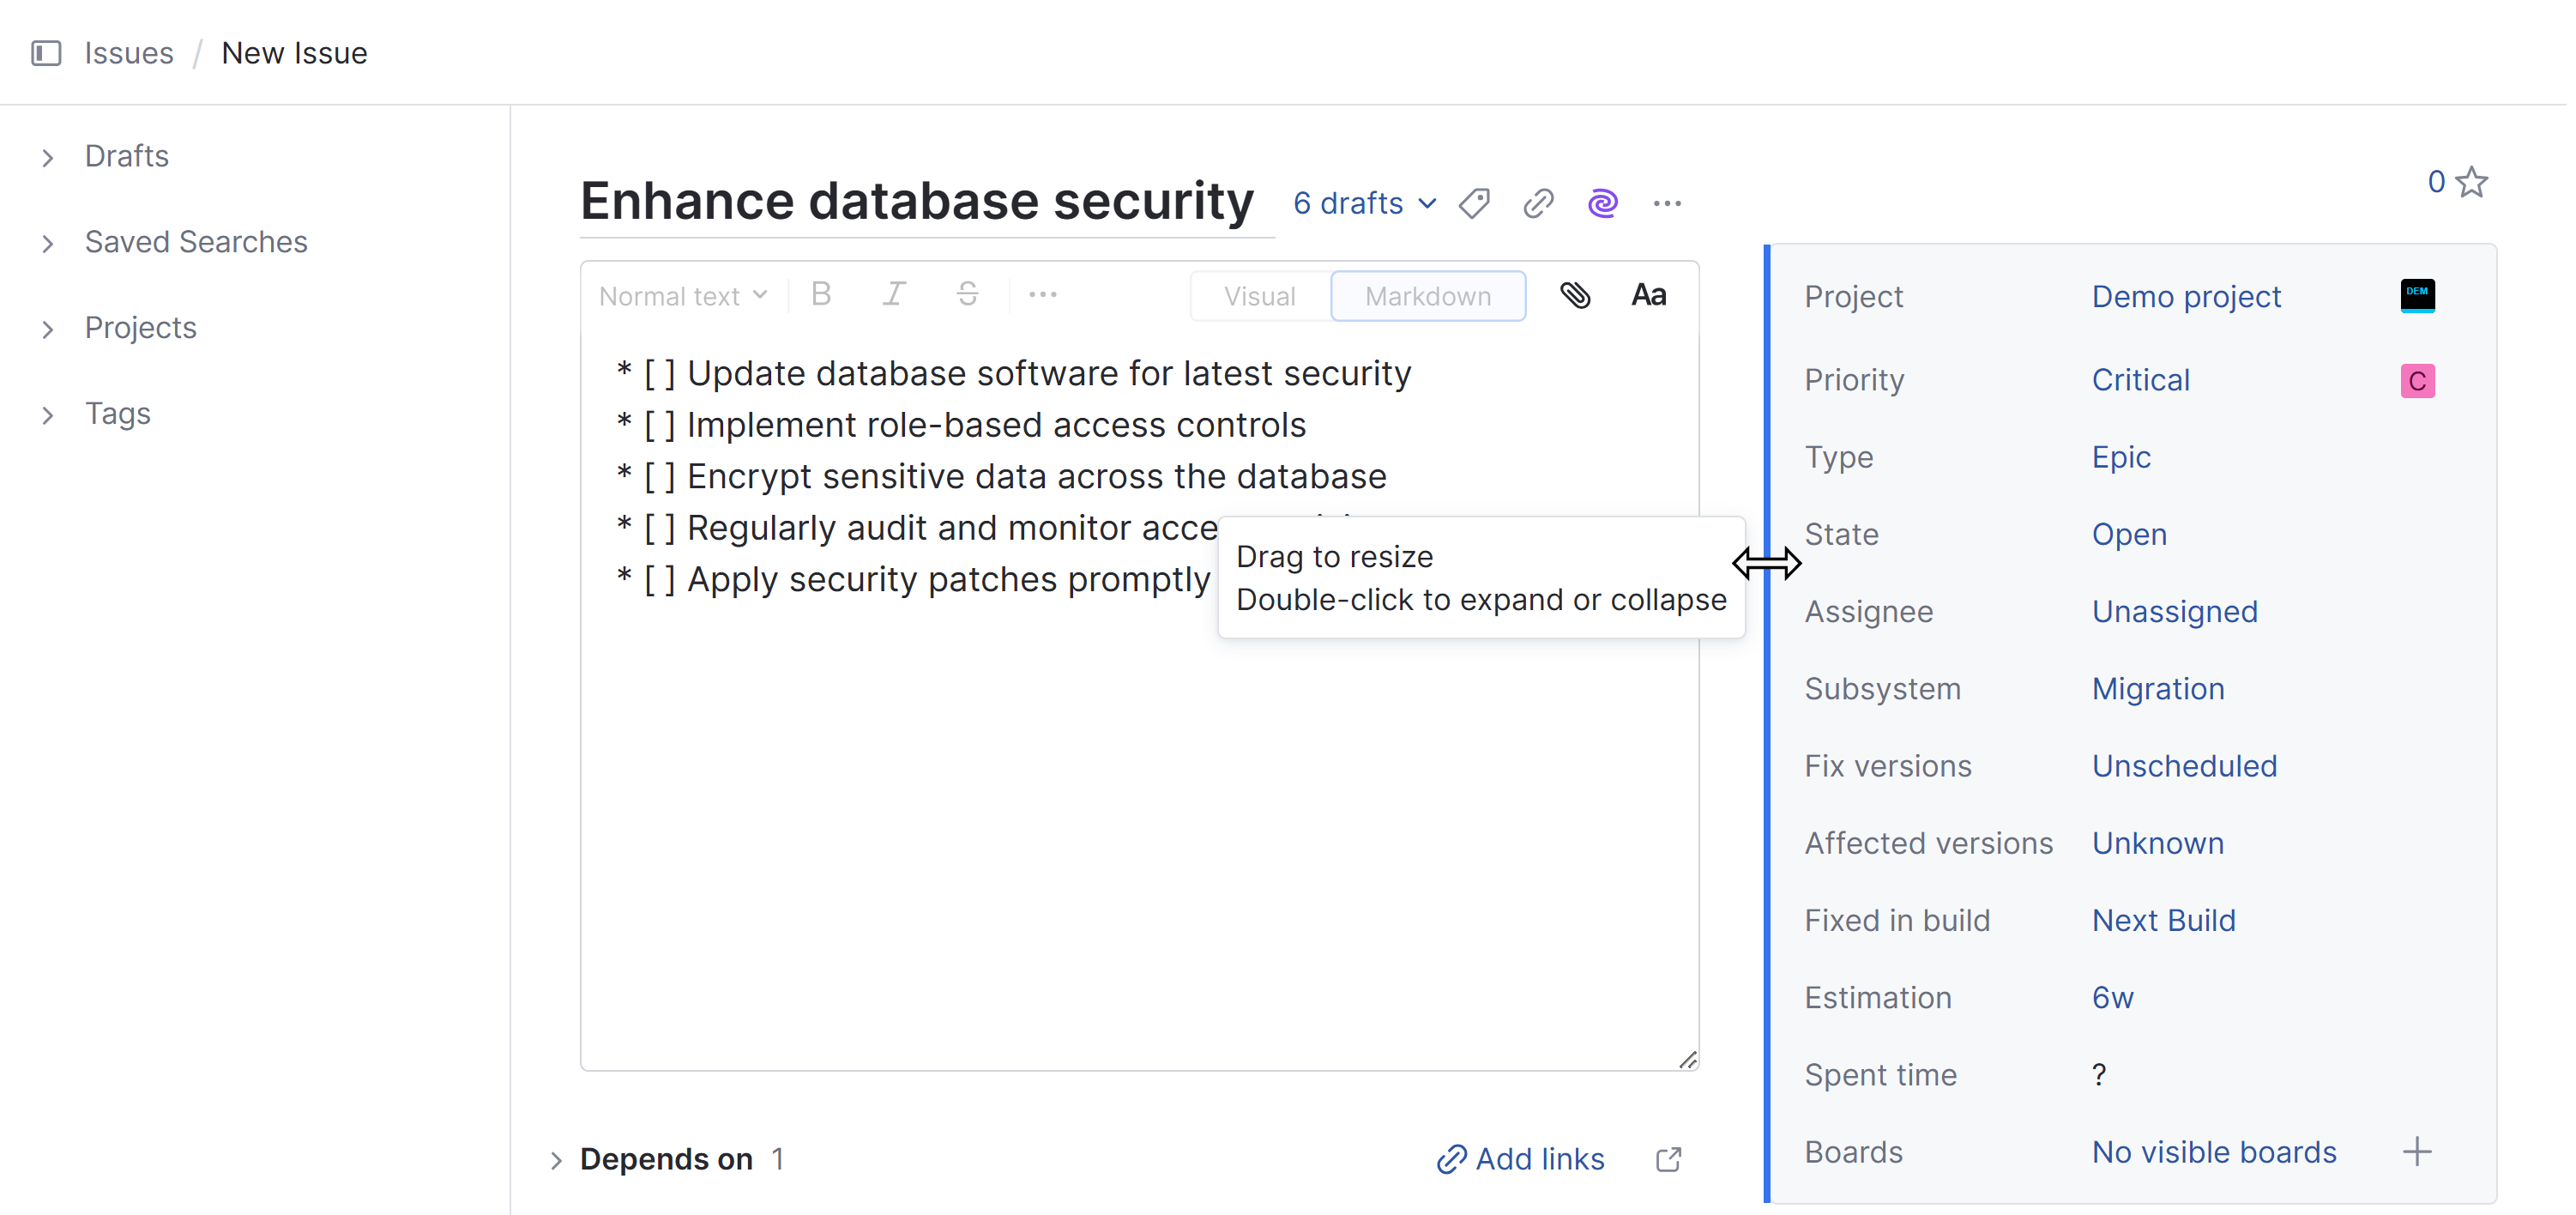Image resolution: width=2576 pixels, height=1215 pixels.
Task: Click the tag icon beside title
Action: [1474, 204]
